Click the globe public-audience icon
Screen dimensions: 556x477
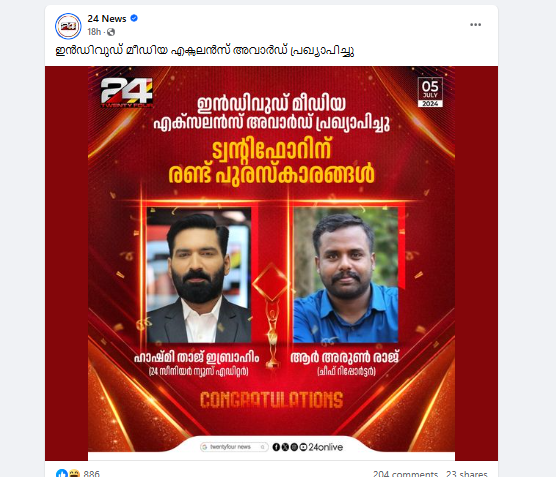(x=111, y=32)
